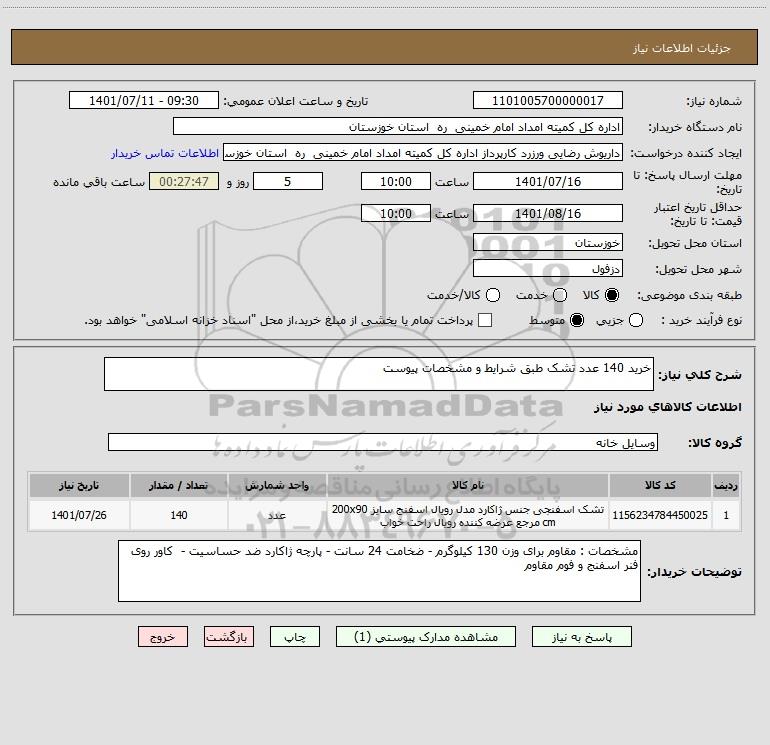Click the product name cell تشک اسفنجی
The height and width of the screenshot is (745, 770).
click(468, 515)
